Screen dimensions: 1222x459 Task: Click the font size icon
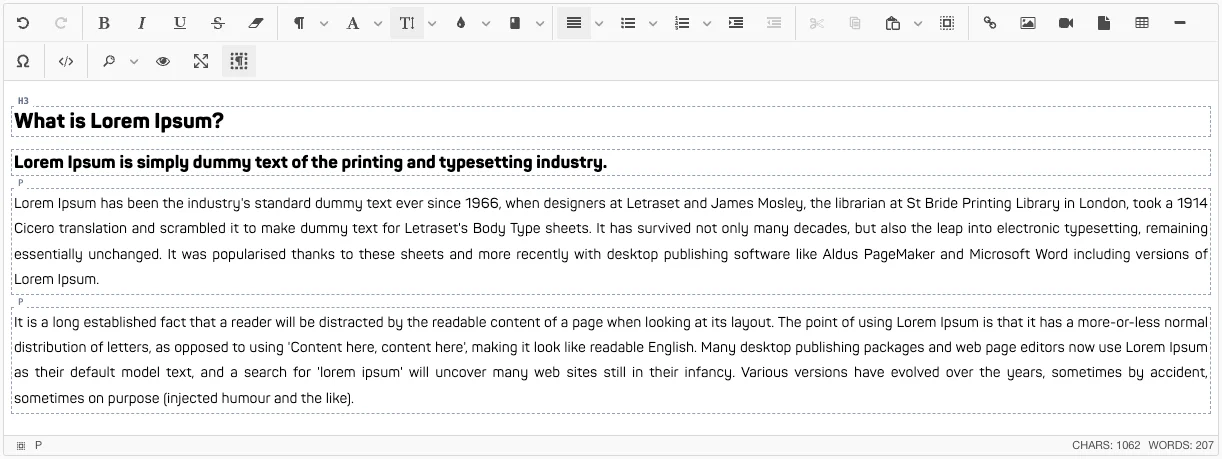pyautogui.click(x=406, y=23)
